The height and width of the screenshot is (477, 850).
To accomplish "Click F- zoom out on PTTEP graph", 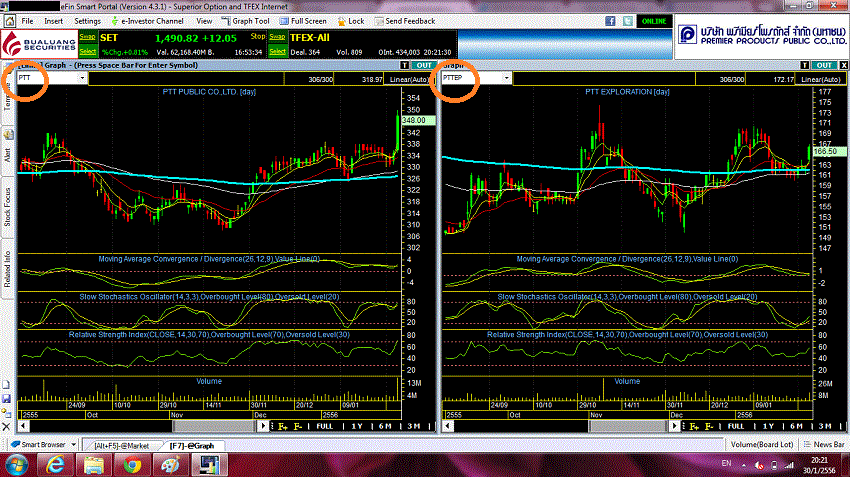I will (x=709, y=427).
